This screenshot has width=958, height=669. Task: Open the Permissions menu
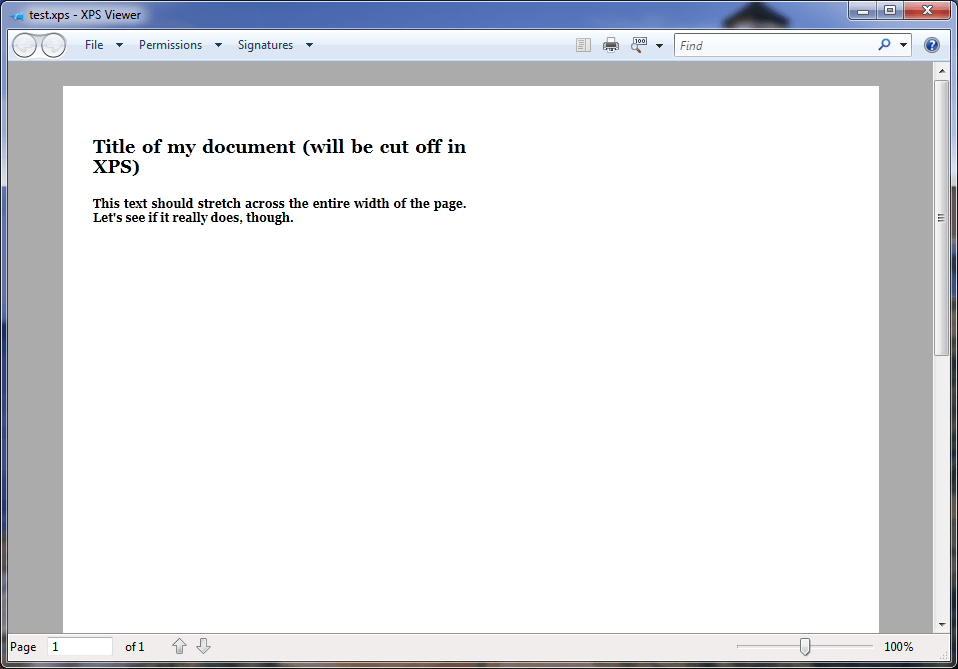[x=171, y=45]
